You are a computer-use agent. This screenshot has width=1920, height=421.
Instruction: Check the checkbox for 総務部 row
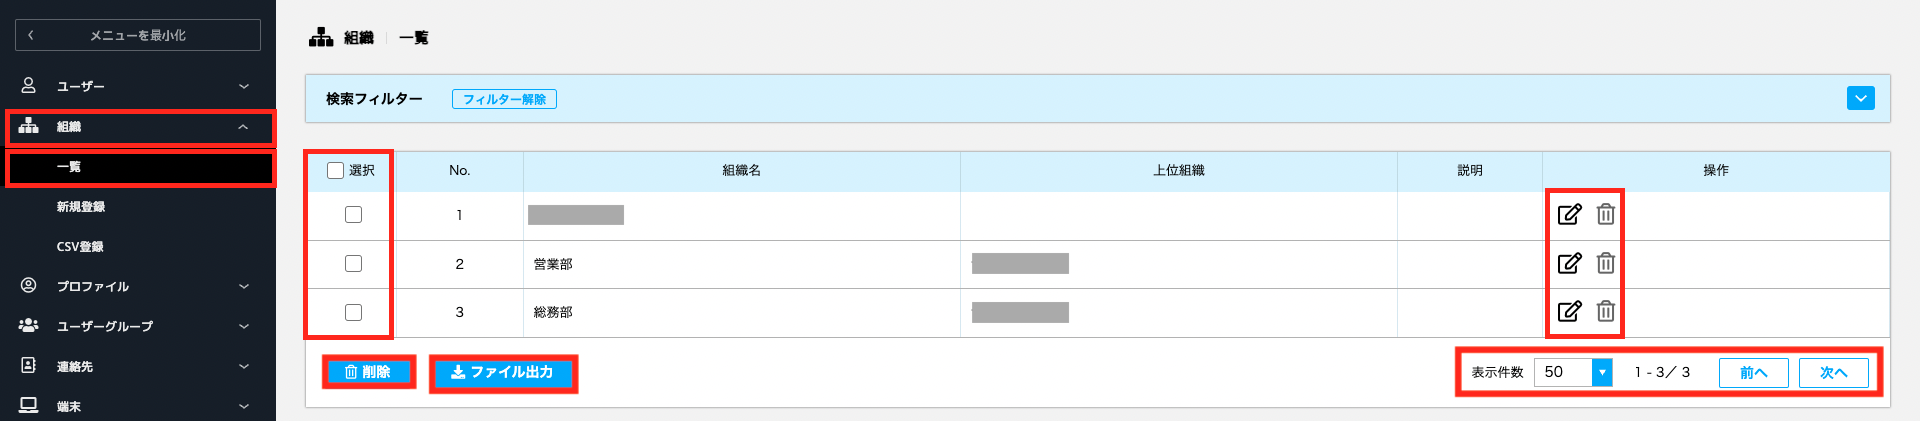tap(353, 312)
